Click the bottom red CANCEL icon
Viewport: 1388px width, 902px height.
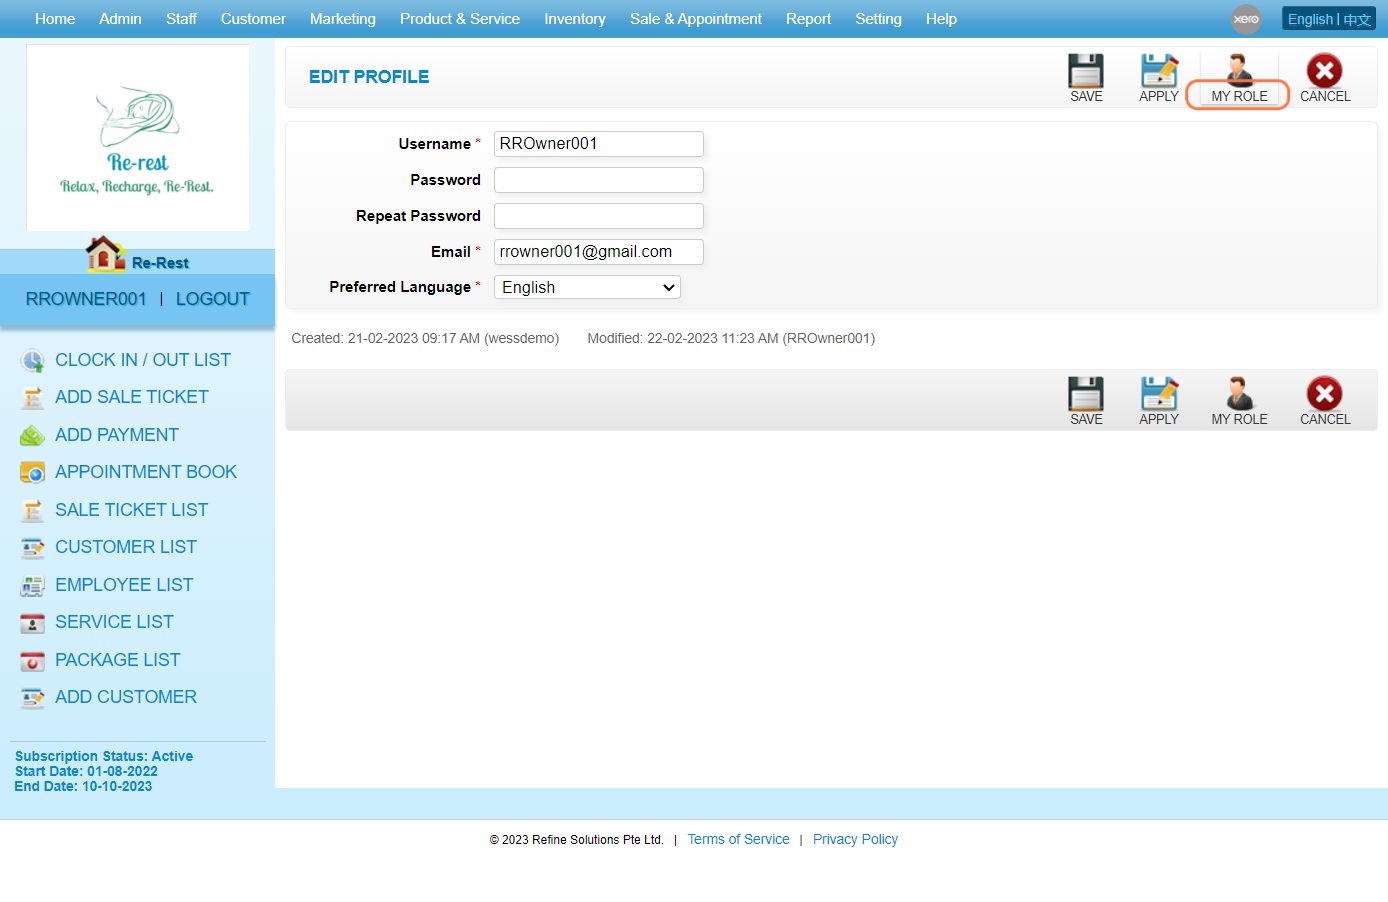click(1325, 394)
